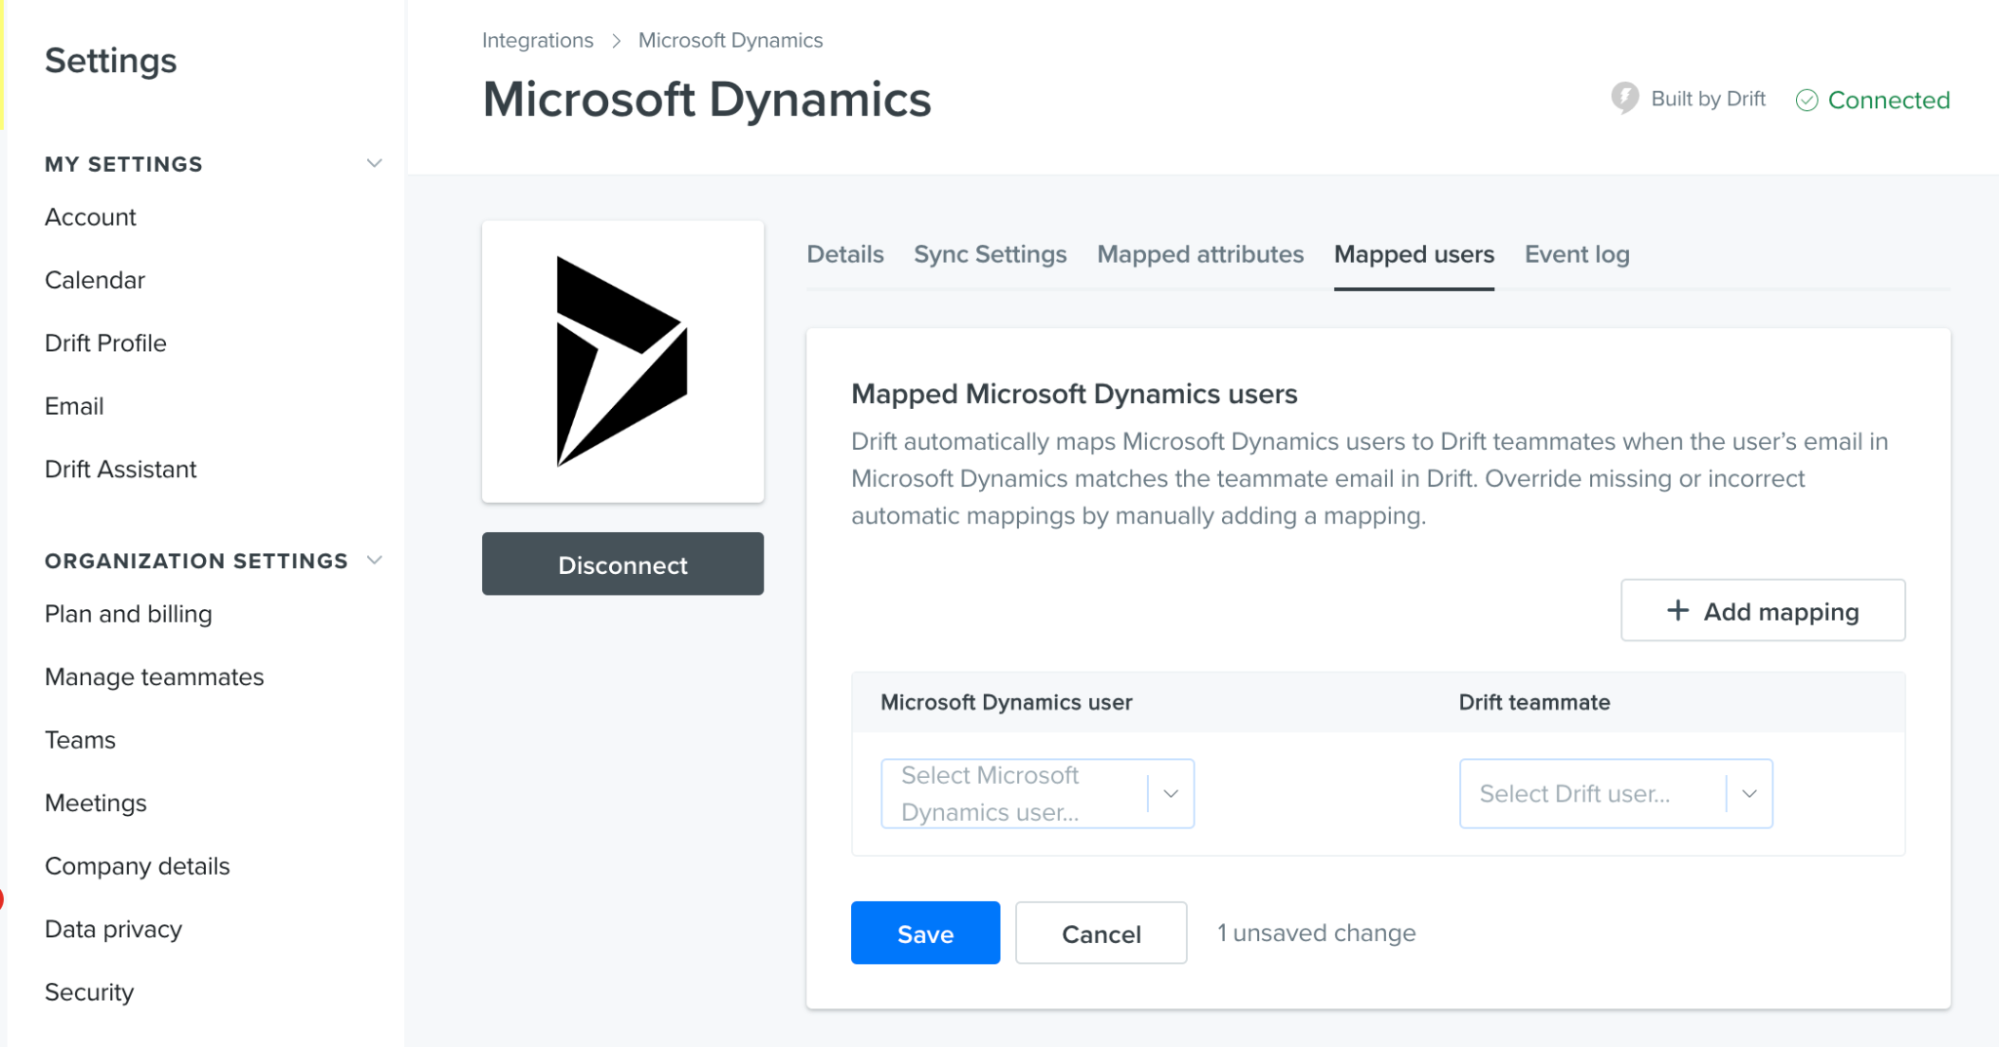The width and height of the screenshot is (1999, 1048).
Task: Click the Disconnect button
Action: pyautogui.click(x=622, y=564)
